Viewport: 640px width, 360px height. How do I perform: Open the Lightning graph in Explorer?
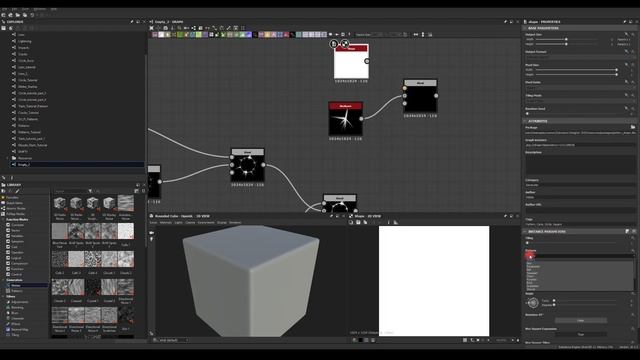coord(24,41)
